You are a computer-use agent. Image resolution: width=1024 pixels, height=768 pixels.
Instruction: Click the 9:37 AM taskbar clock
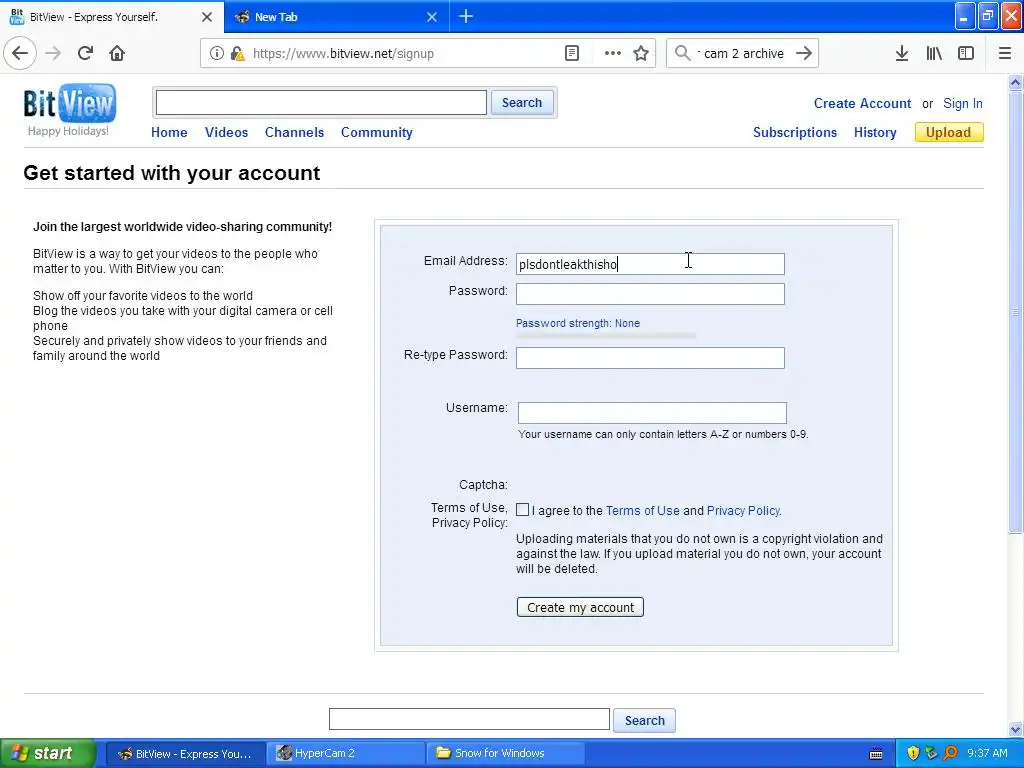(987, 753)
